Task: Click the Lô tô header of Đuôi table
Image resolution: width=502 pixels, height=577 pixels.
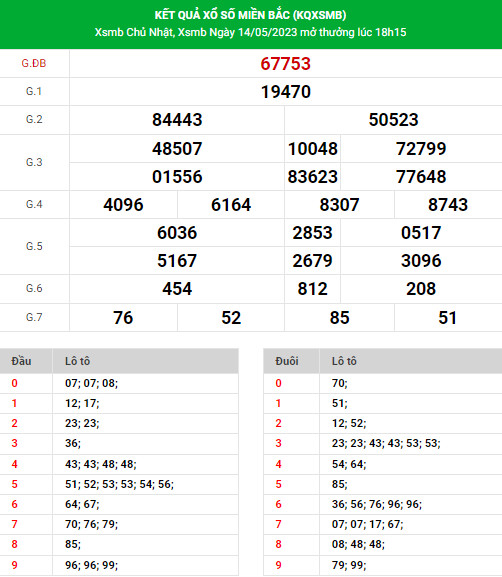Action: [344, 361]
